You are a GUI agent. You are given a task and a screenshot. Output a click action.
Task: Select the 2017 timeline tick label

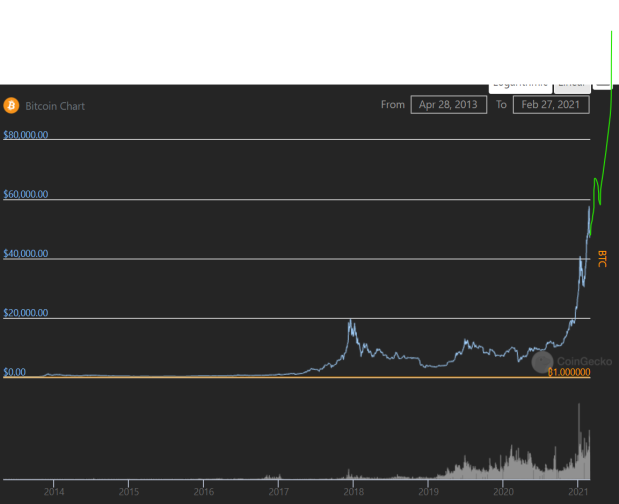point(279,491)
